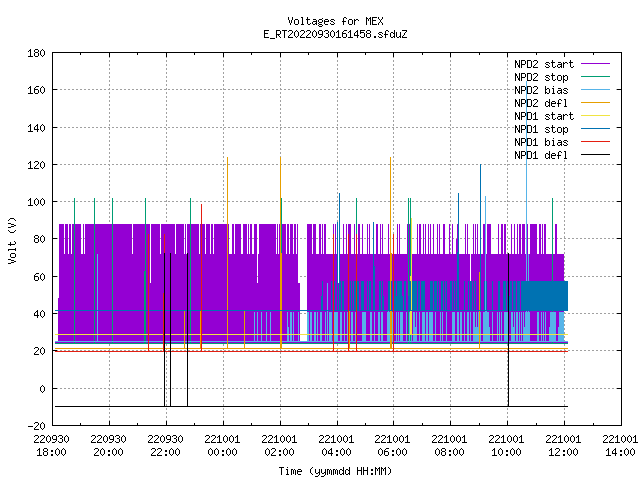Screen dimensions: 640x480
Task: Click the 80 y-axis tick value
Action: [39, 239]
